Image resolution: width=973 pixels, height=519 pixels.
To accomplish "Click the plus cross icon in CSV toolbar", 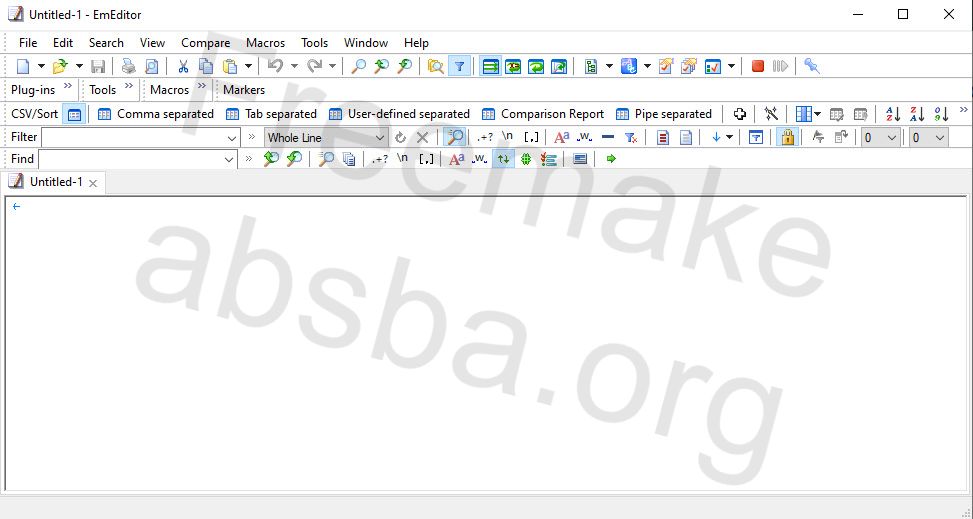I will pyautogui.click(x=739, y=114).
